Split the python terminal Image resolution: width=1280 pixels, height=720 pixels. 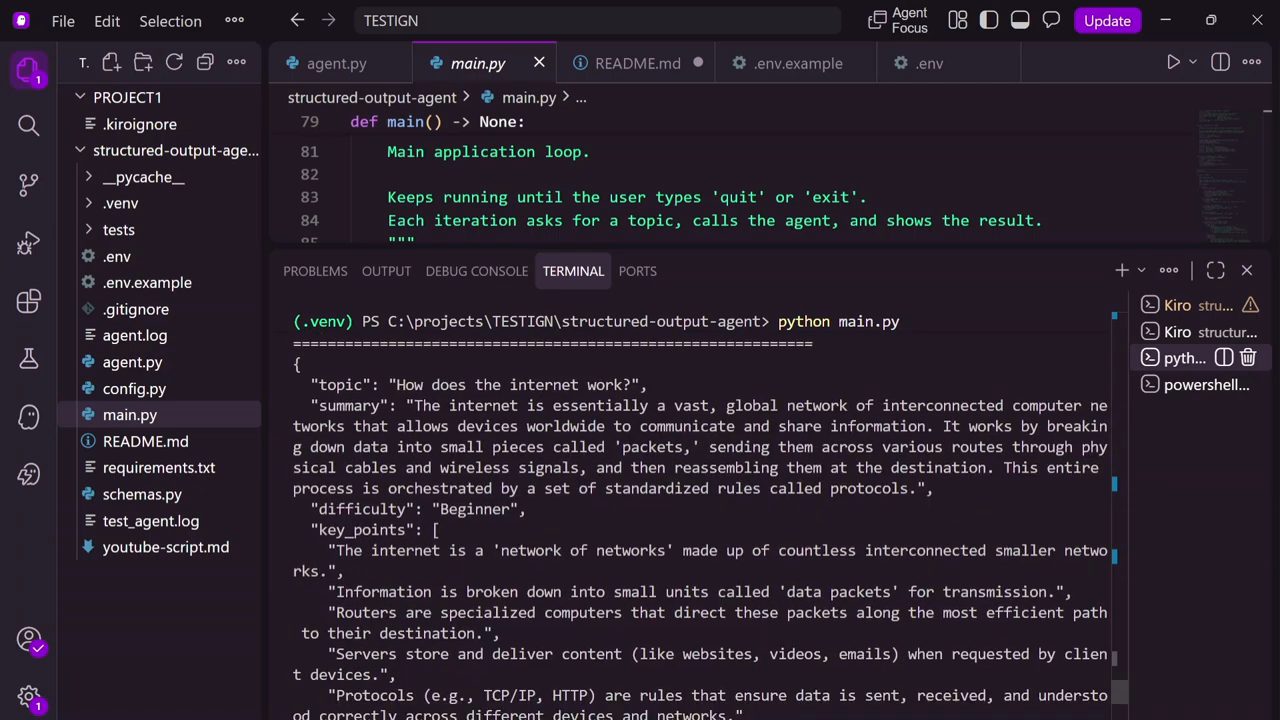[1224, 357]
